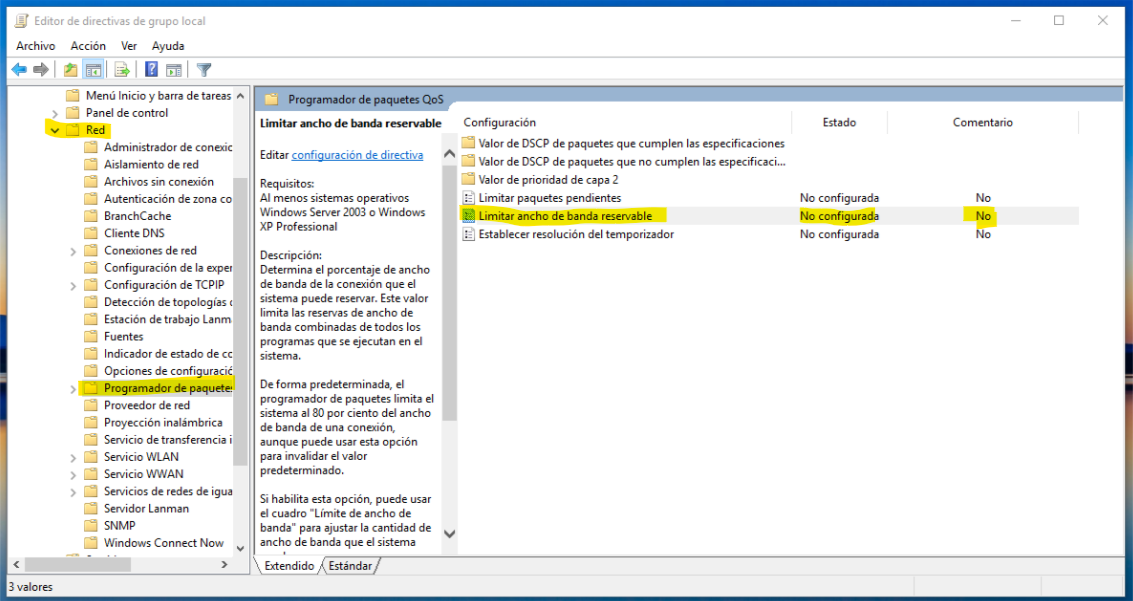Click the policy icon of Establecer resolución del temporizador
The height and width of the screenshot is (601, 1133).
click(468, 234)
